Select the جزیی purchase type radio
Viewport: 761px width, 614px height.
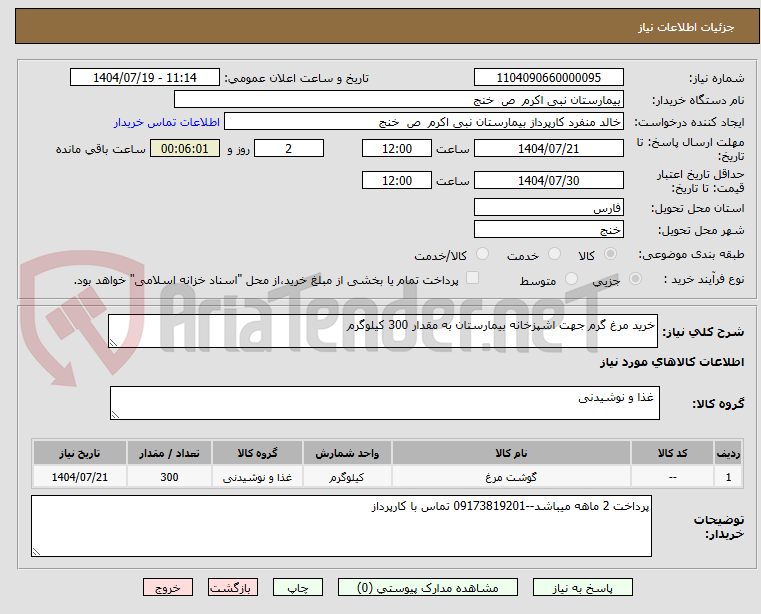pyautogui.click(x=635, y=279)
